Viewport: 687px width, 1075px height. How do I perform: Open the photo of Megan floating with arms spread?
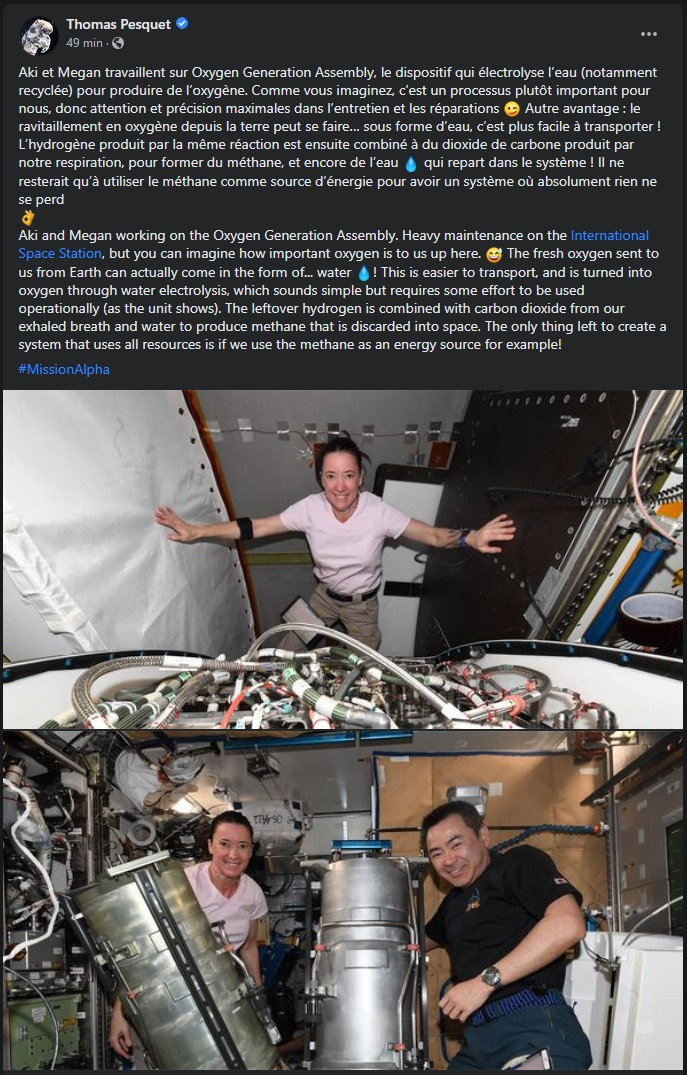pos(343,559)
